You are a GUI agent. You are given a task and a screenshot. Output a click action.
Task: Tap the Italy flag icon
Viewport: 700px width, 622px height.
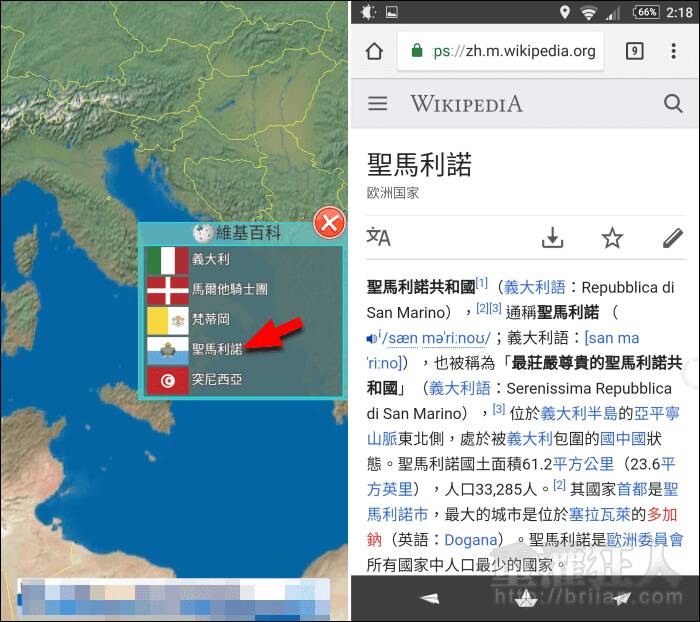168,260
